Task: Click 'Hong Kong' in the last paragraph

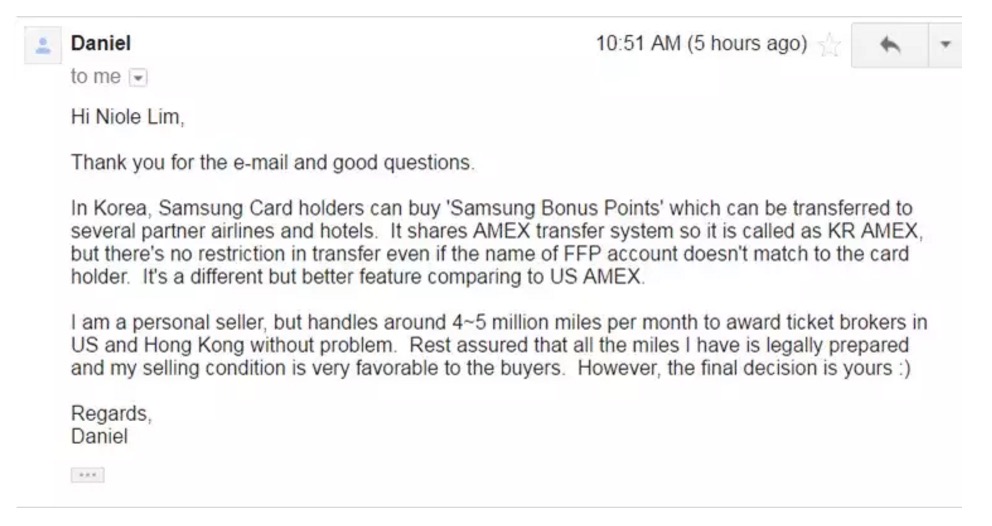Action: coord(194,345)
